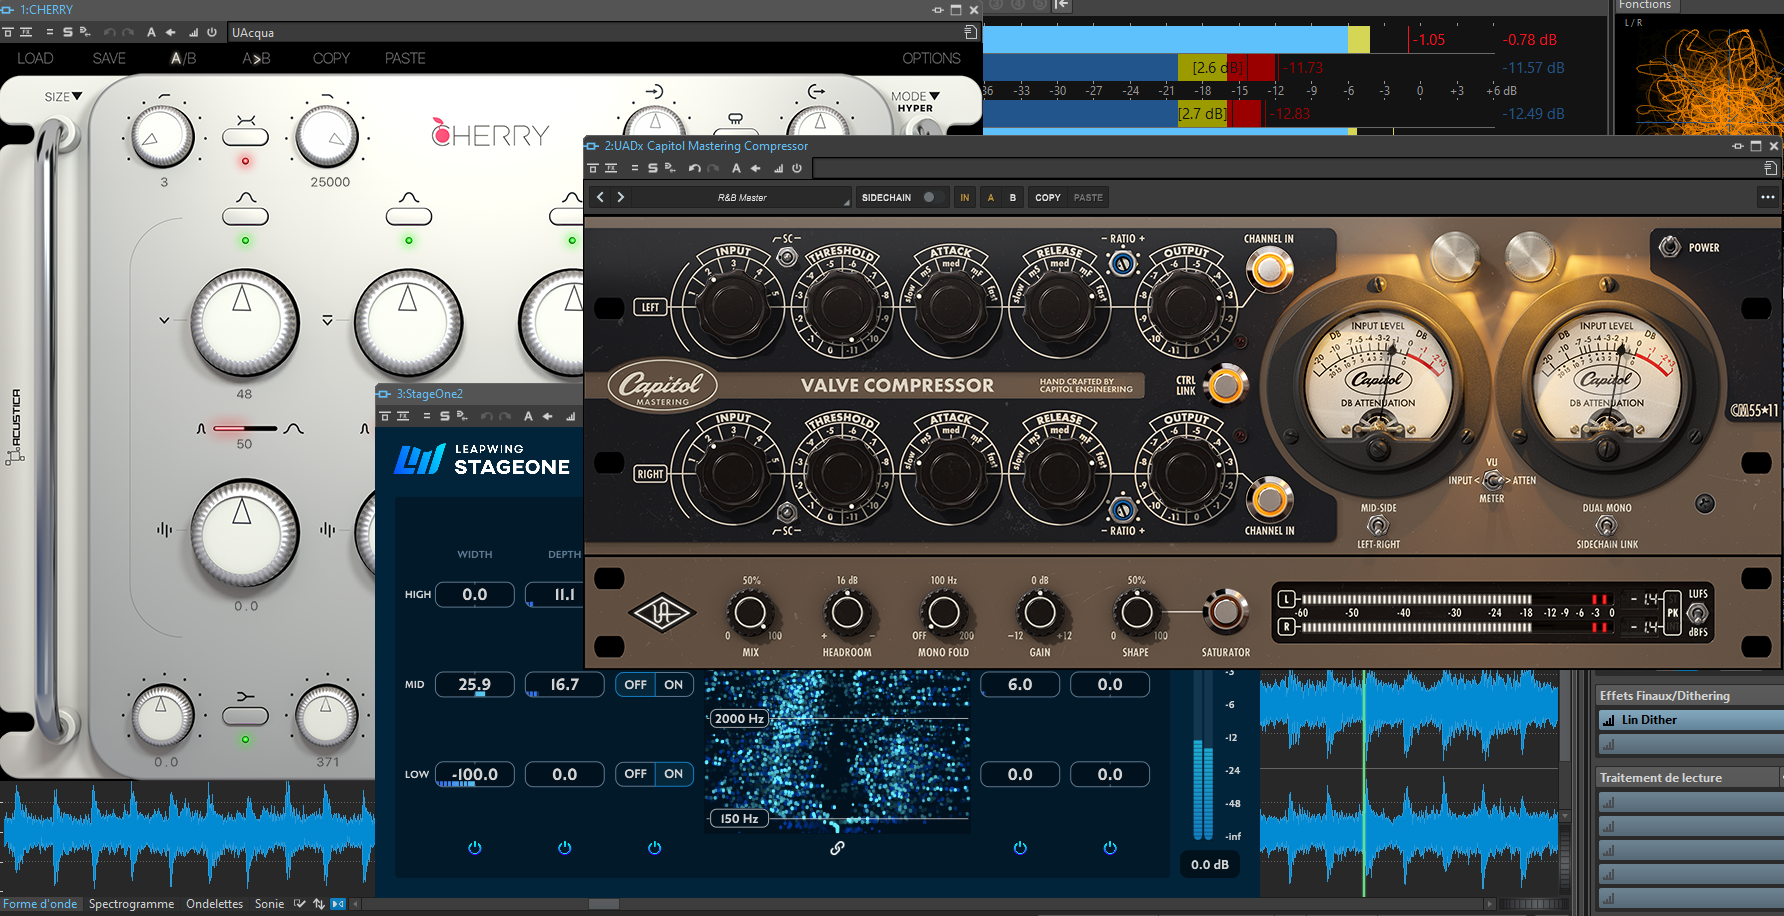This screenshot has width=1784, height=916.
Task: Set the StageOne LOW row switch to ON
Action: tap(674, 774)
